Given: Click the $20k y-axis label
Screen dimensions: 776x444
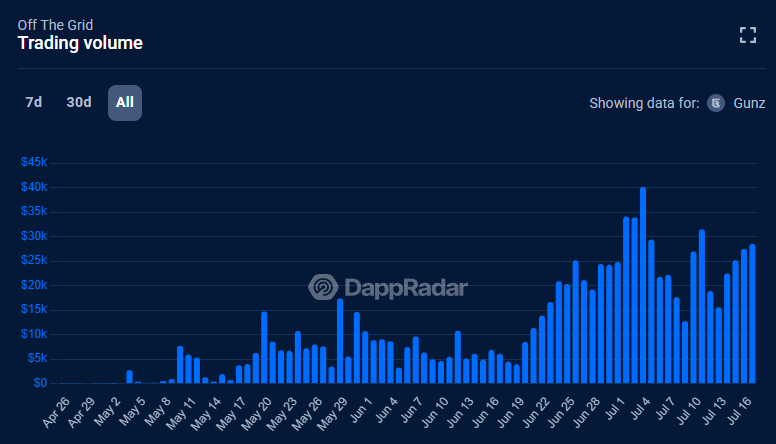Looking at the screenshot, I should point(34,285).
